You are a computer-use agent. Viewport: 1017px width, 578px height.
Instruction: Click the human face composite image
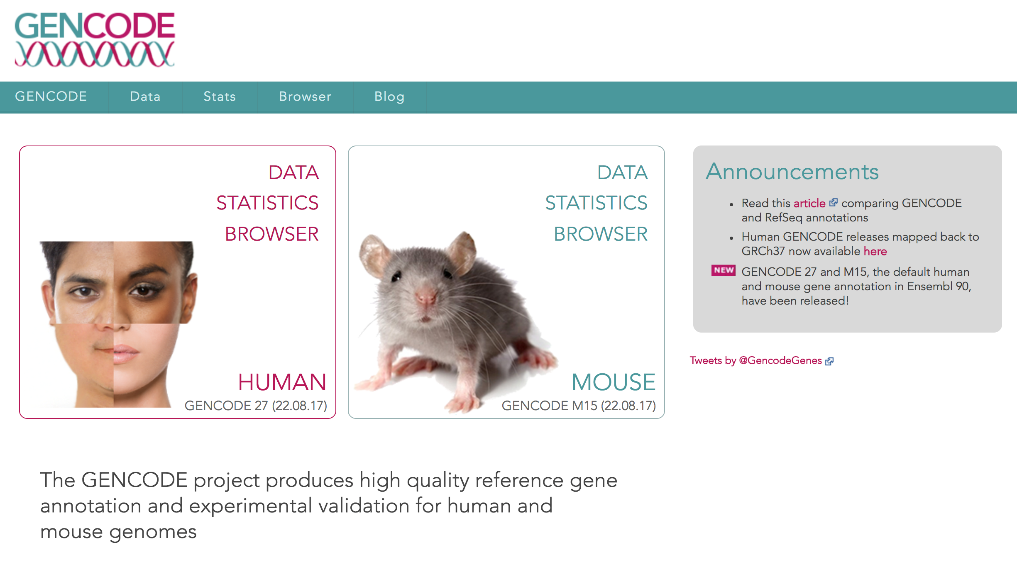click(118, 320)
